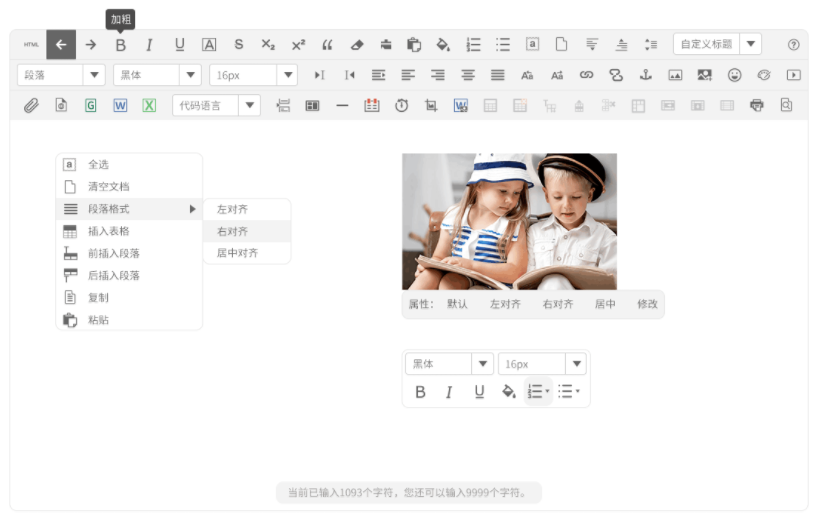
Task: Toggle superscript formatting
Action: (299, 45)
